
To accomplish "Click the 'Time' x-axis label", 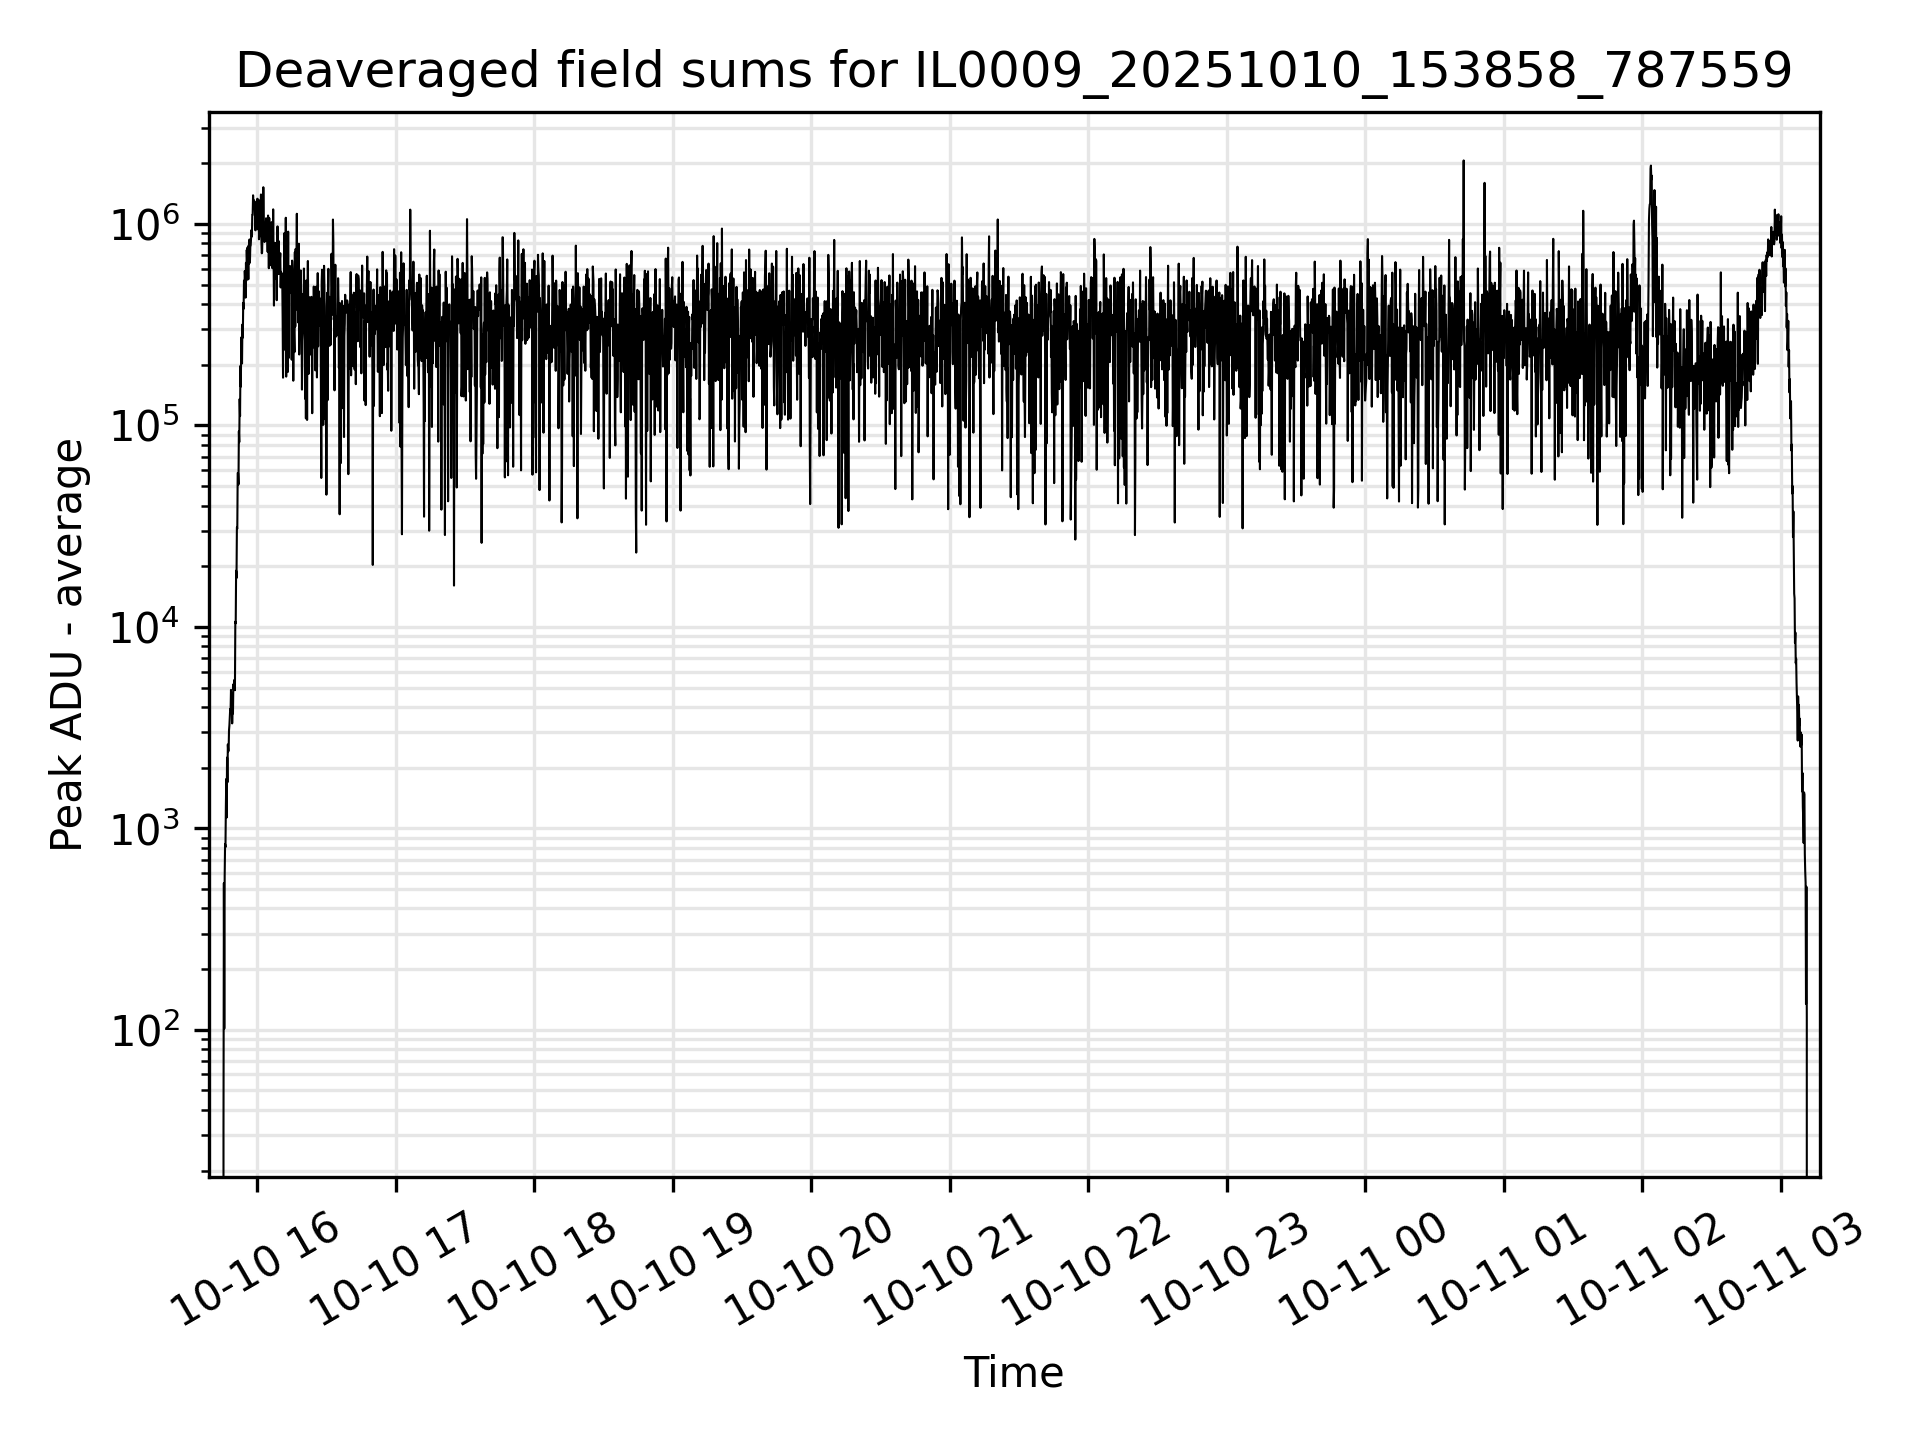I will pos(1013,1373).
